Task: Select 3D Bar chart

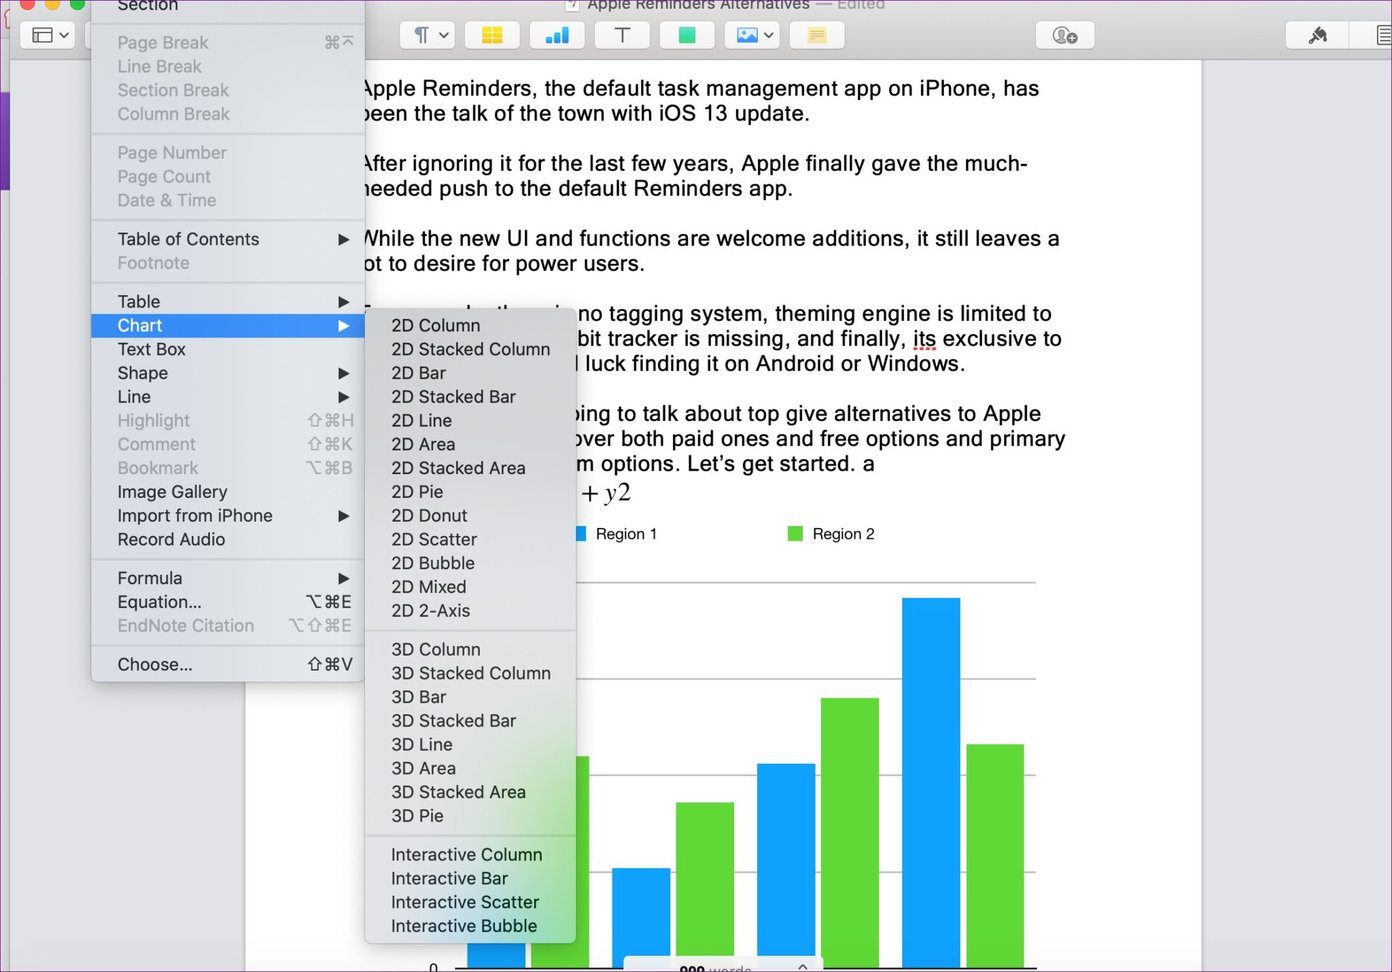Action: pos(470,697)
